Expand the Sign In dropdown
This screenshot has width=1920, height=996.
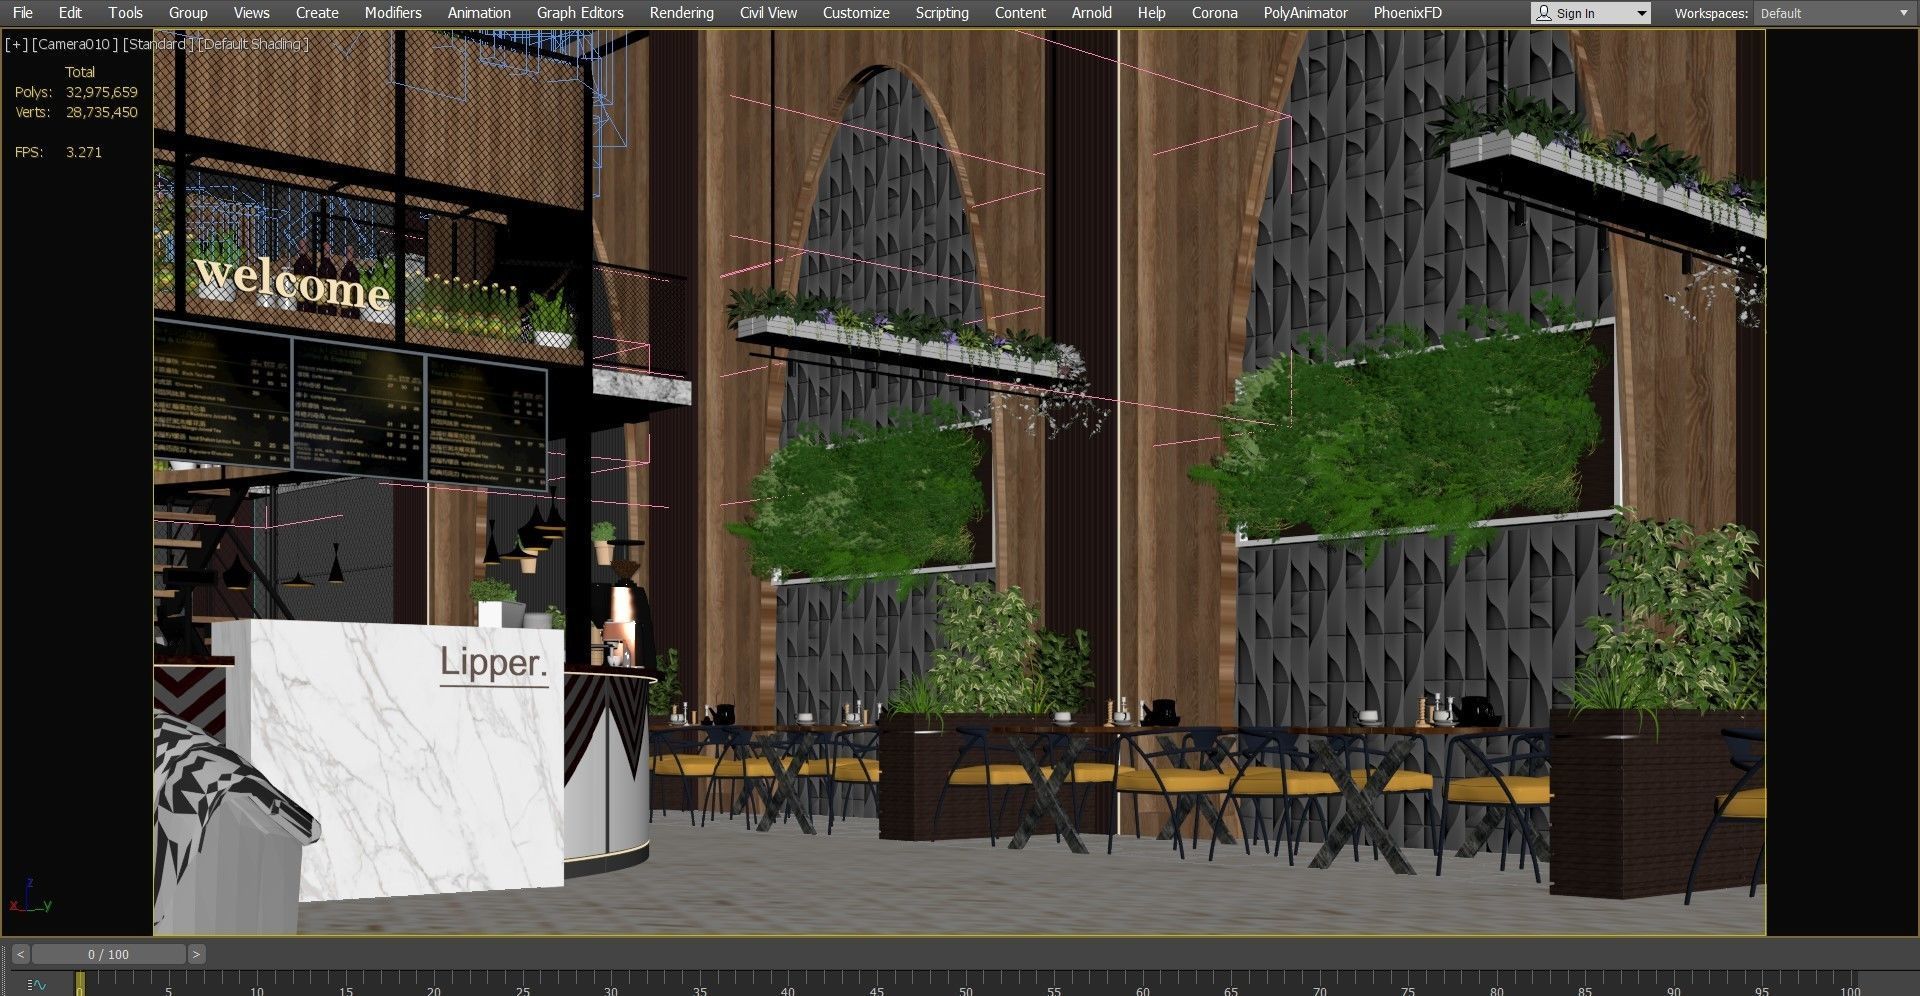1641,14
